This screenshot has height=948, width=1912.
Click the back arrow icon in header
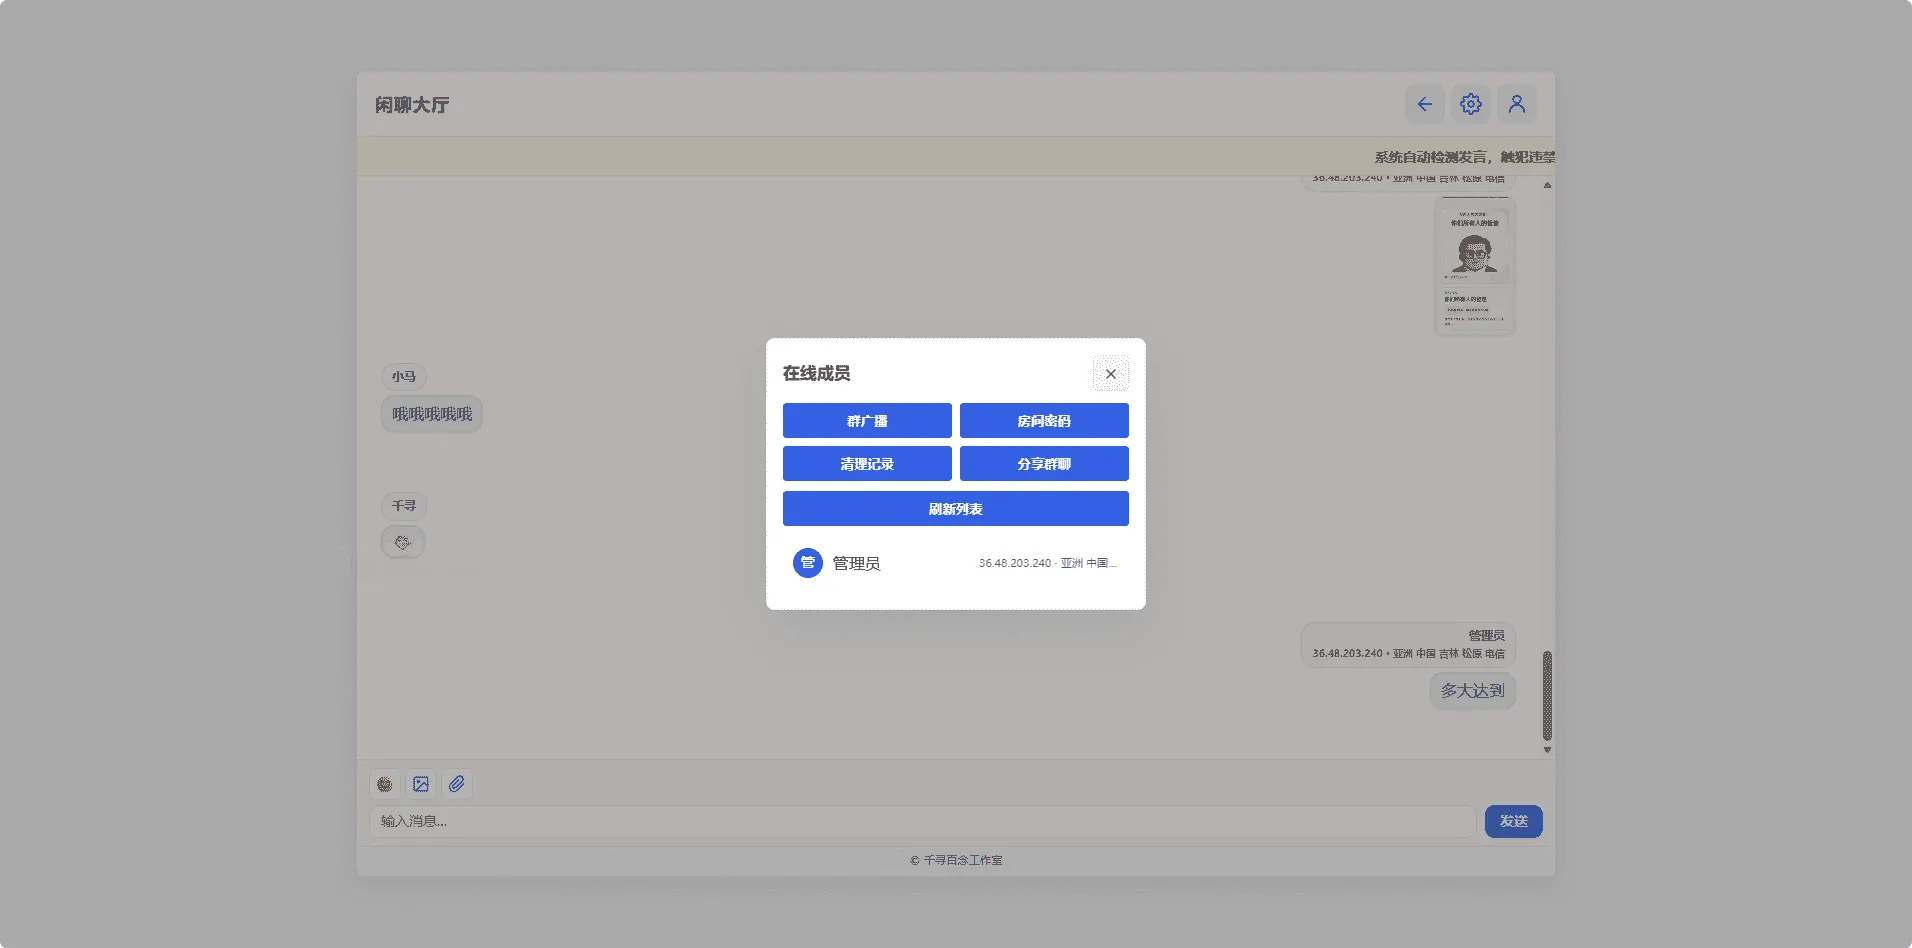pos(1425,104)
